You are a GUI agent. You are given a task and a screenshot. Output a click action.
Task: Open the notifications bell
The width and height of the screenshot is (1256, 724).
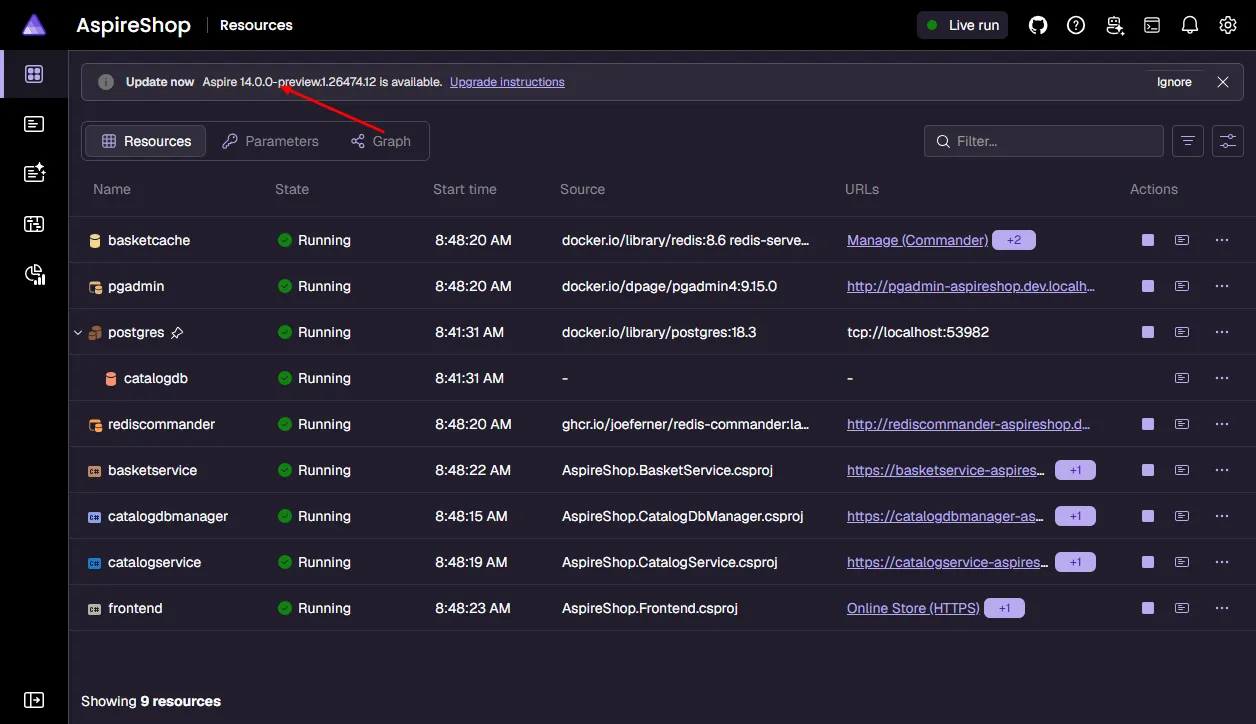pos(1190,25)
